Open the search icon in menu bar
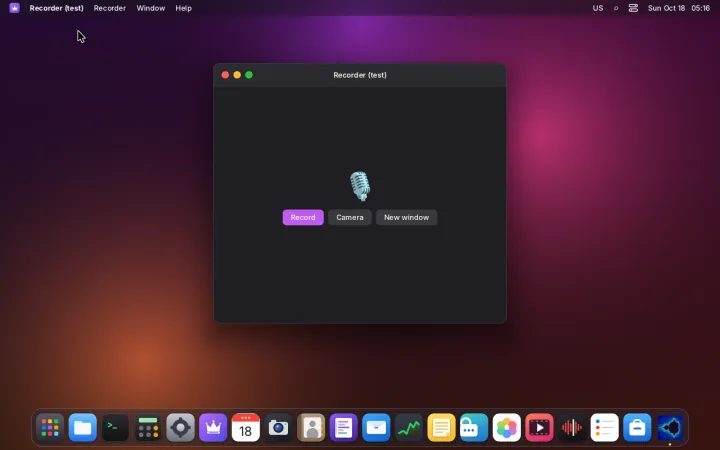The image size is (720, 450). 616,8
